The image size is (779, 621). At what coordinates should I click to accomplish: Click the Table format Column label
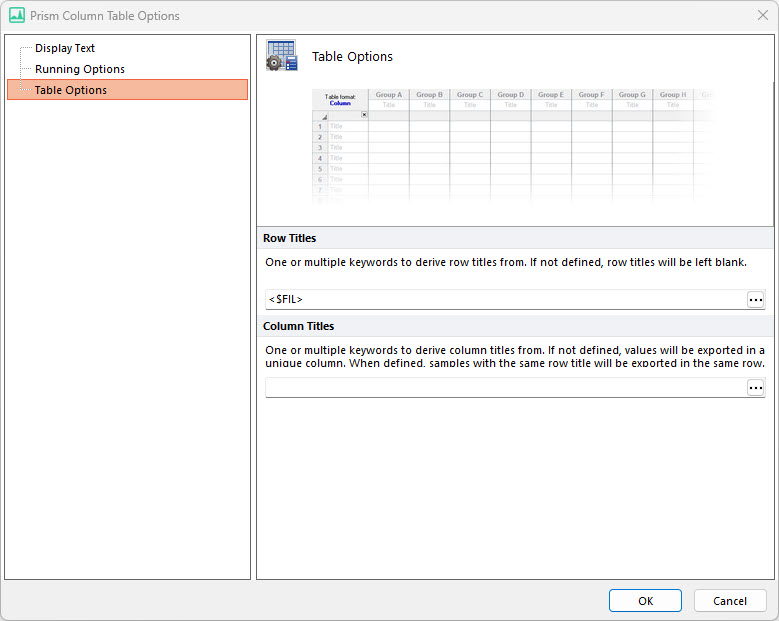coord(340,100)
